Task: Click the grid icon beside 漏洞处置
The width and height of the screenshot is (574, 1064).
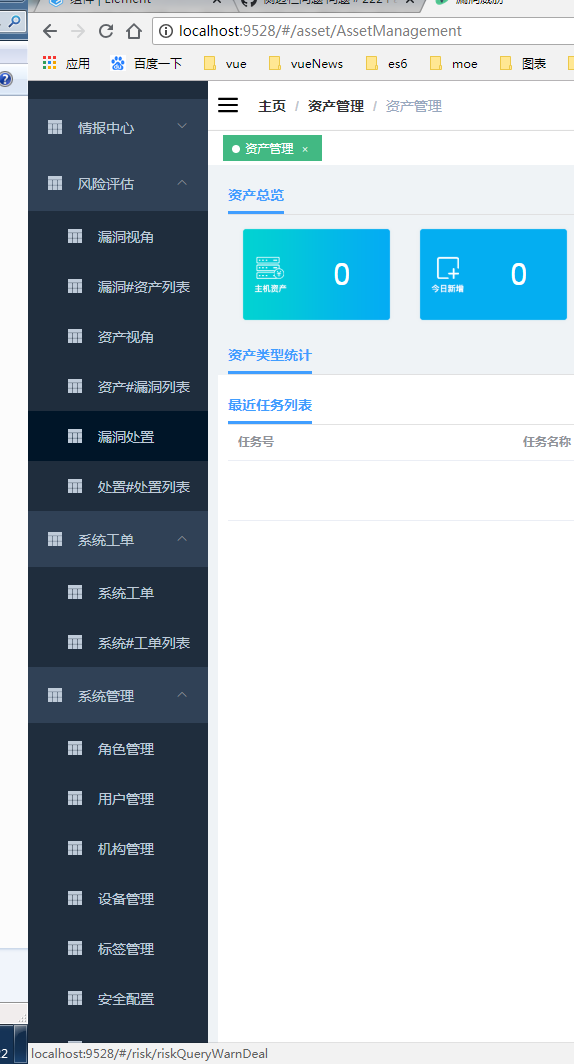Action: pos(75,436)
